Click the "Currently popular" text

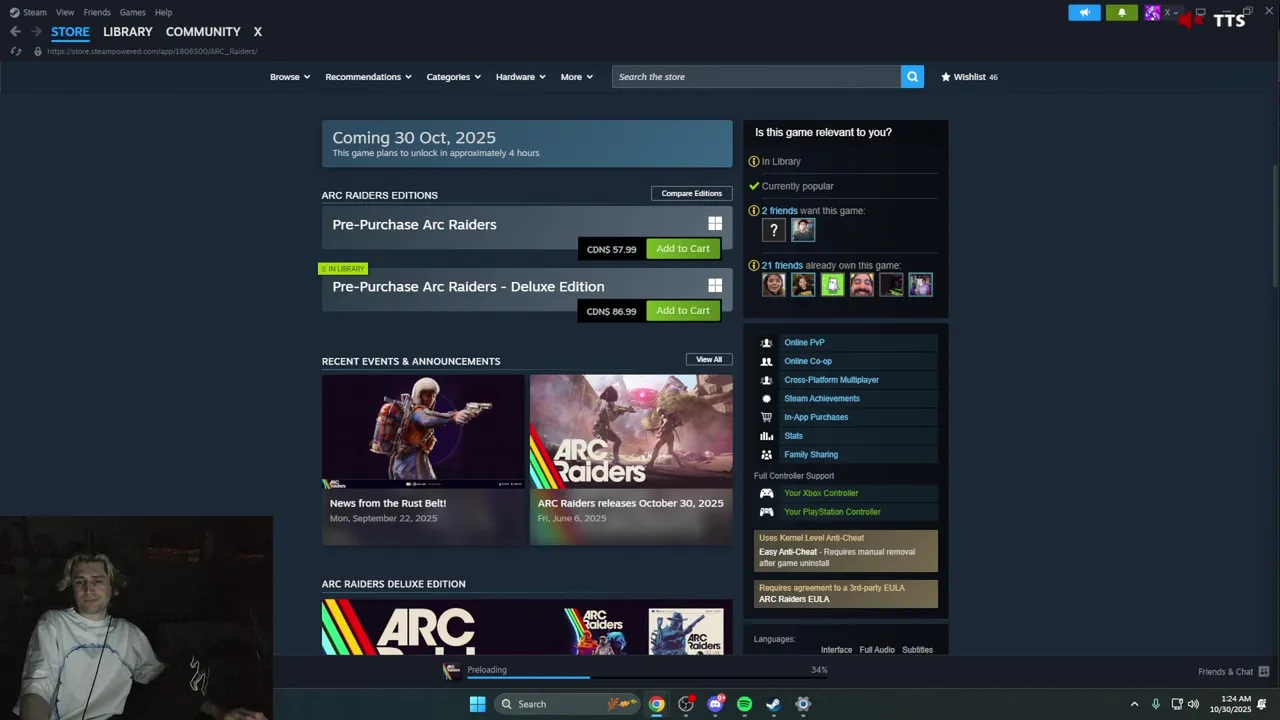click(797, 186)
